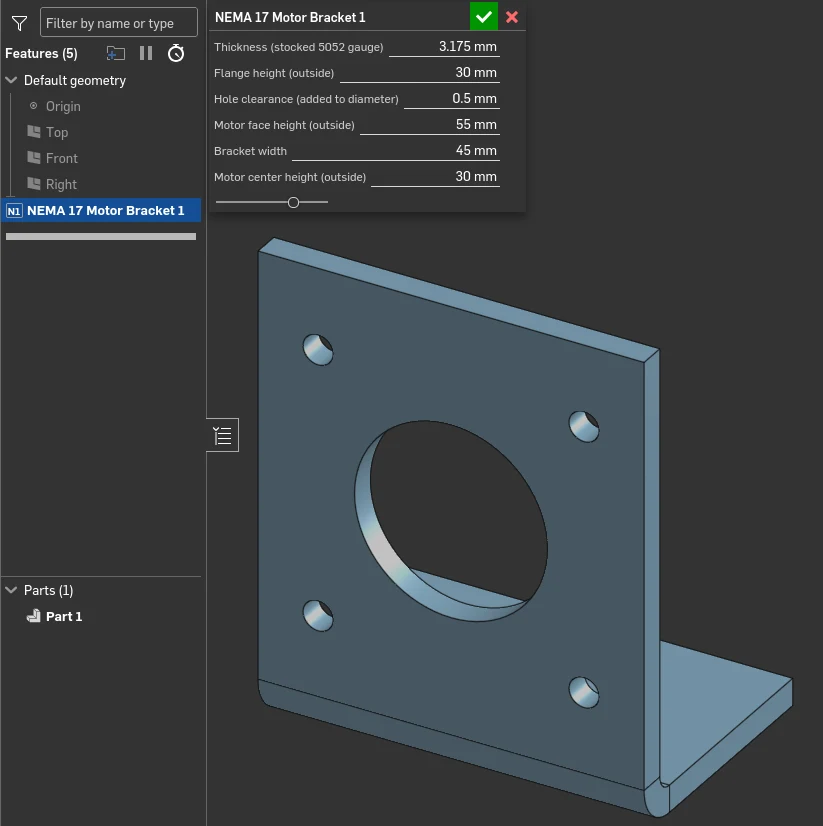Edit Bracket width value 45 mm

pos(396,151)
